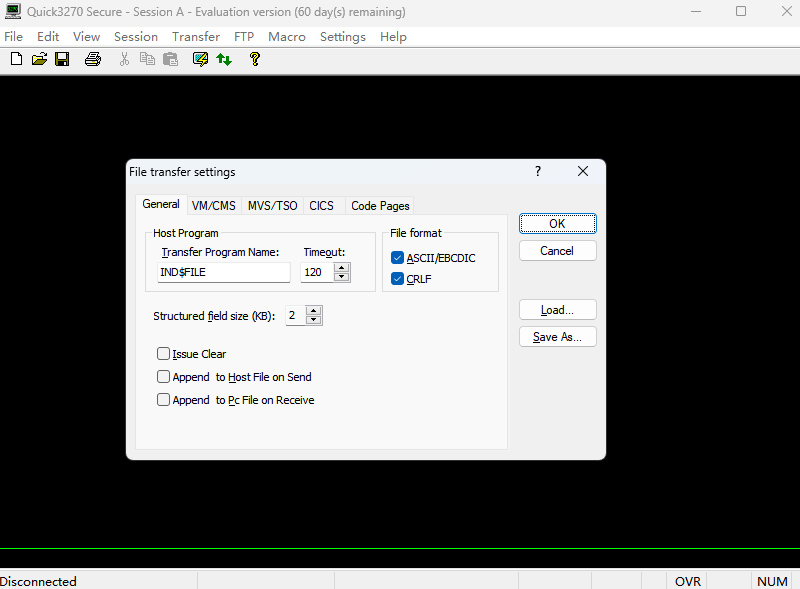Copy selection using toolbar copy icon
This screenshot has height=589, width=800.
(x=147, y=59)
